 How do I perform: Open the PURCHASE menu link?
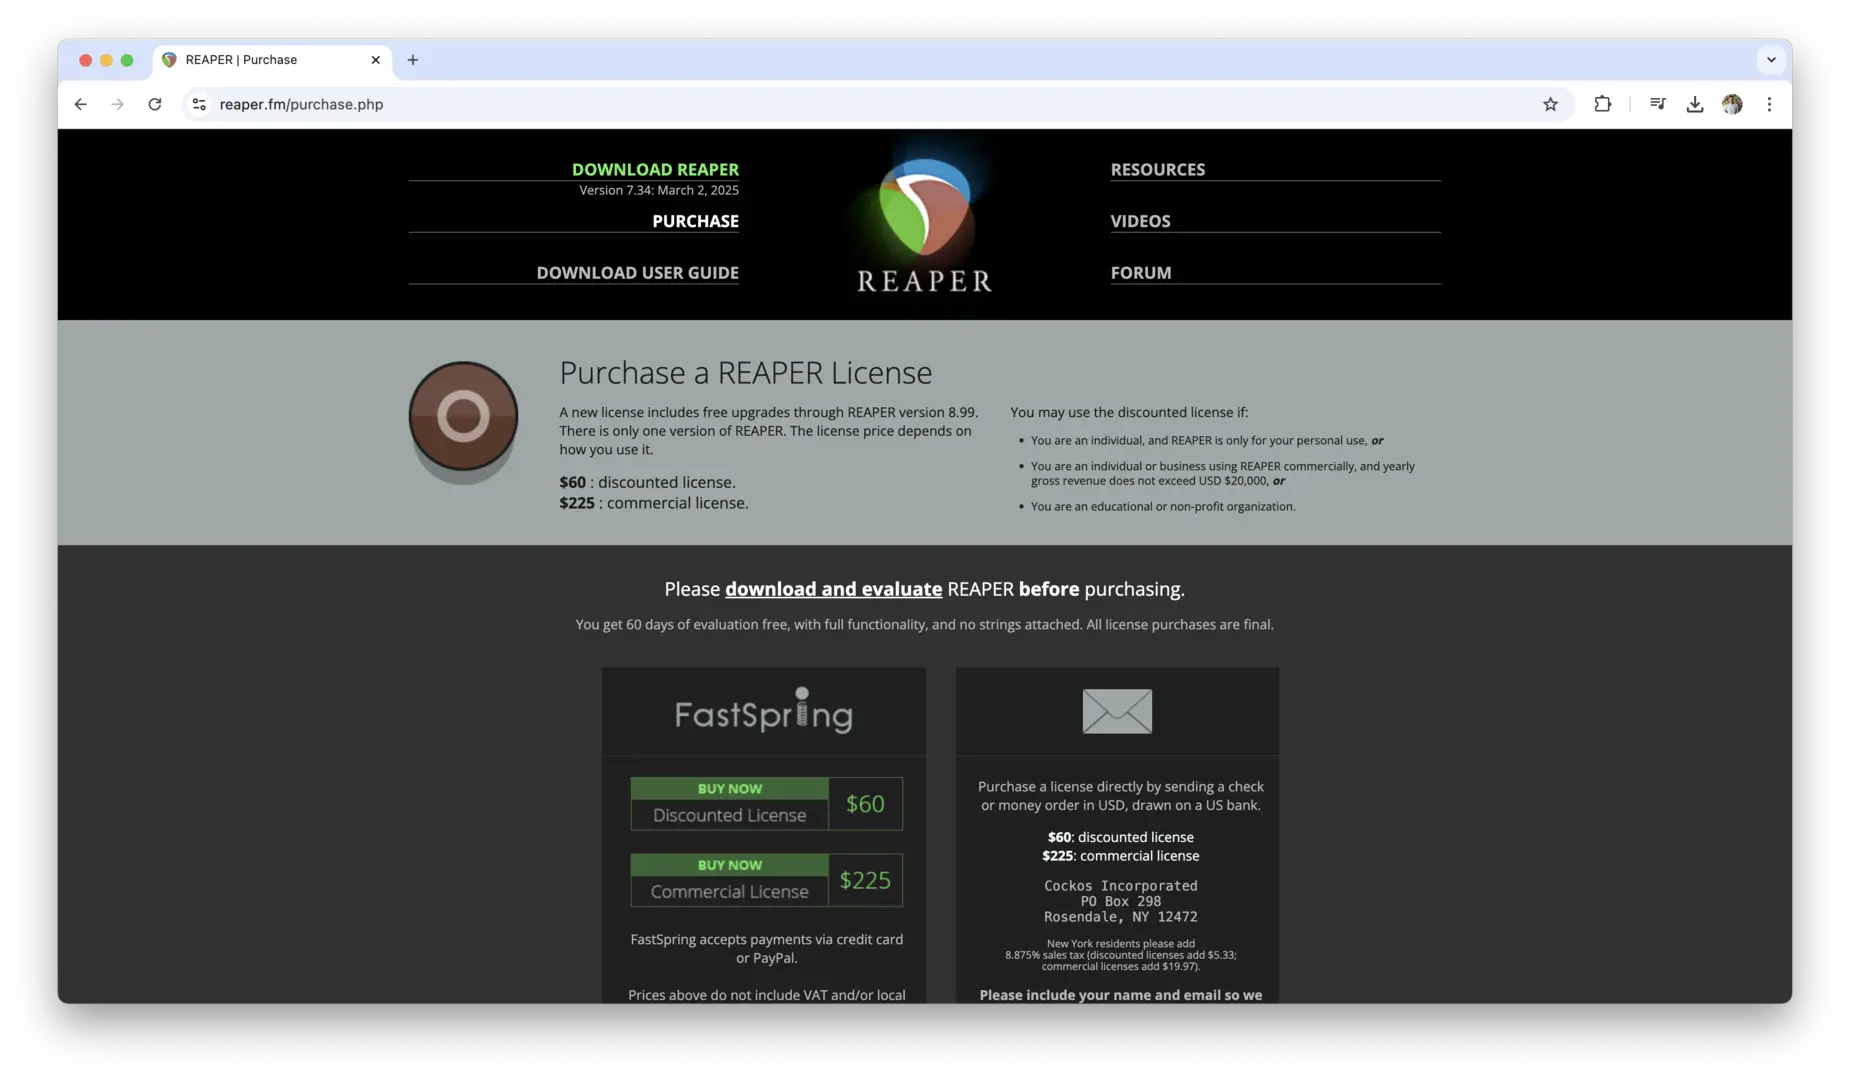pyautogui.click(x=695, y=222)
